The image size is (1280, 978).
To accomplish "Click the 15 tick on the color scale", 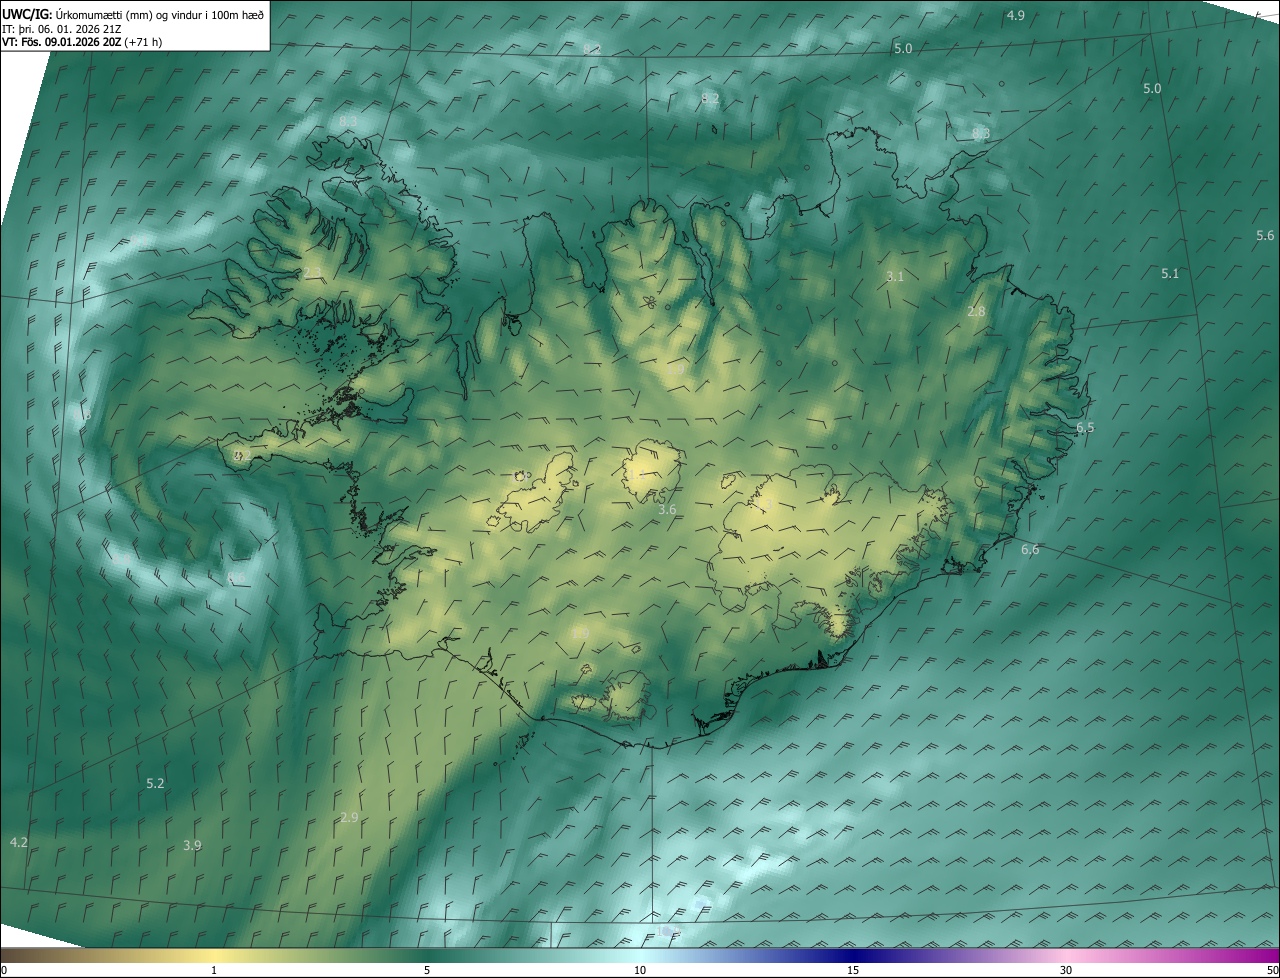I will point(853,970).
